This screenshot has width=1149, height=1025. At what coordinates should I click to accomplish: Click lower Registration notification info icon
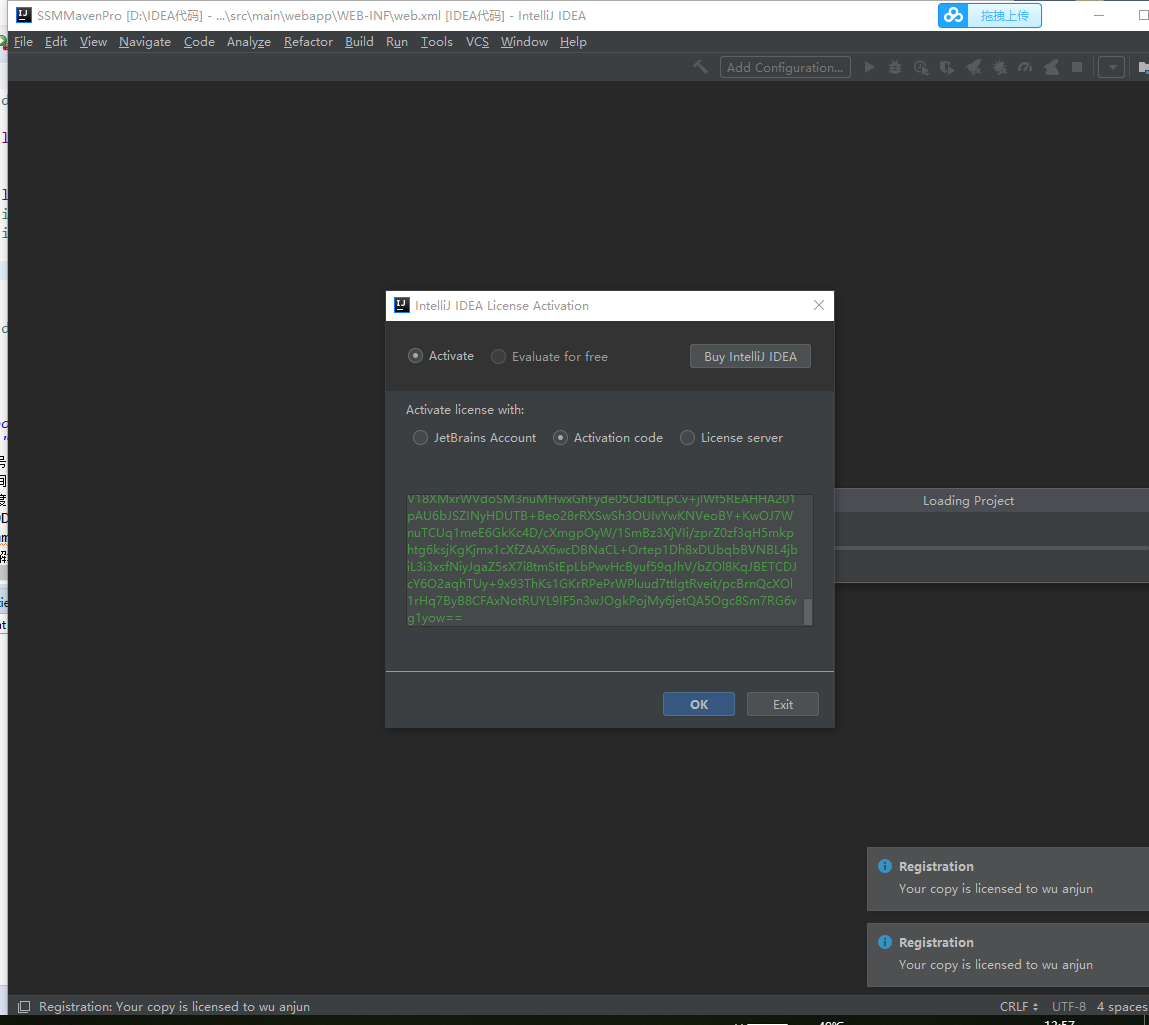click(884, 942)
